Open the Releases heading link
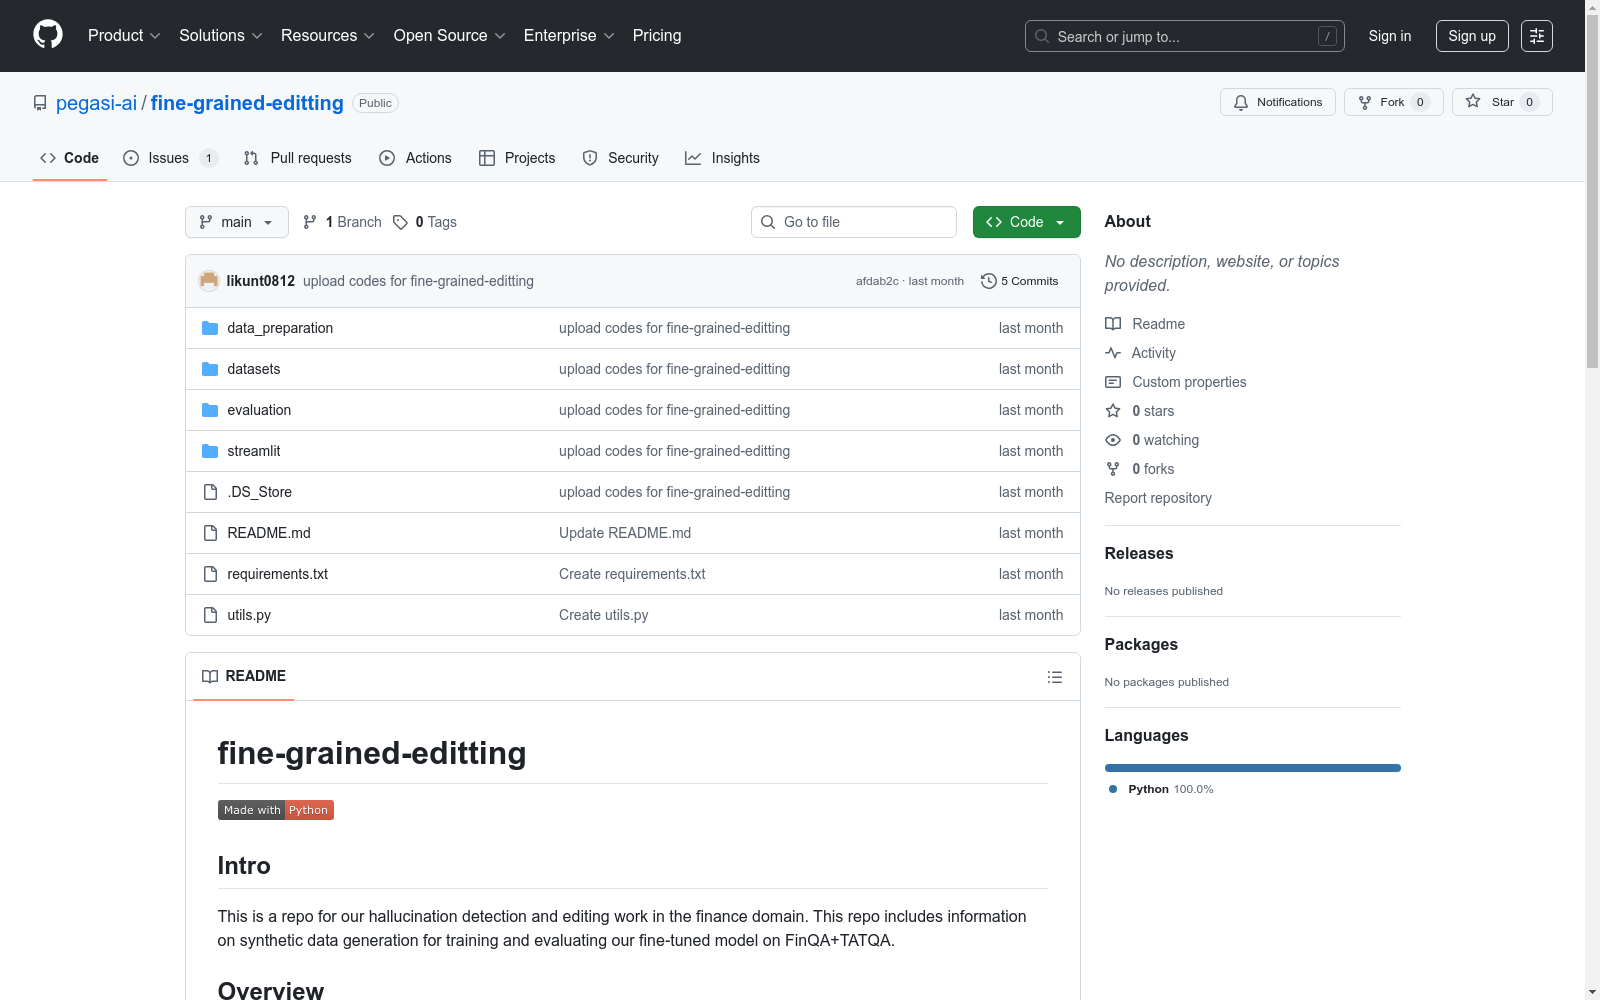This screenshot has width=1600, height=1000. [x=1139, y=553]
